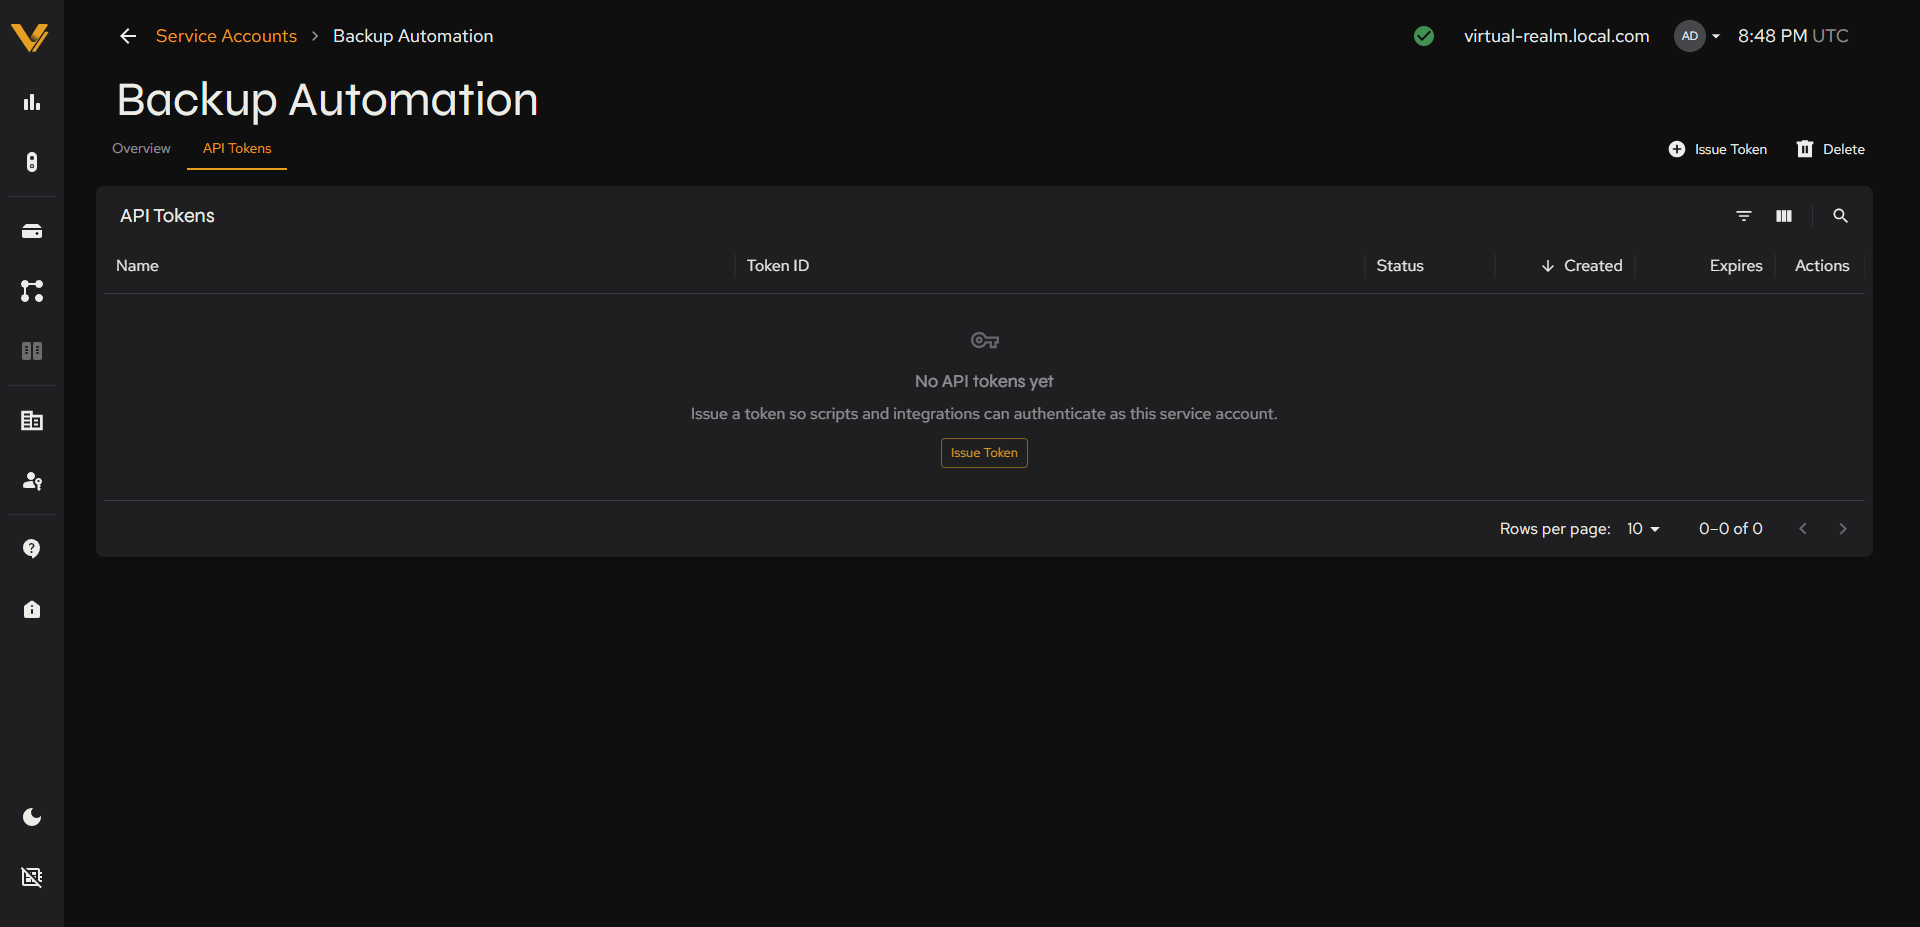Viewport: 1920px width, 927px height.
Task: Open the table filter icon
Action: click(1744, 216)
